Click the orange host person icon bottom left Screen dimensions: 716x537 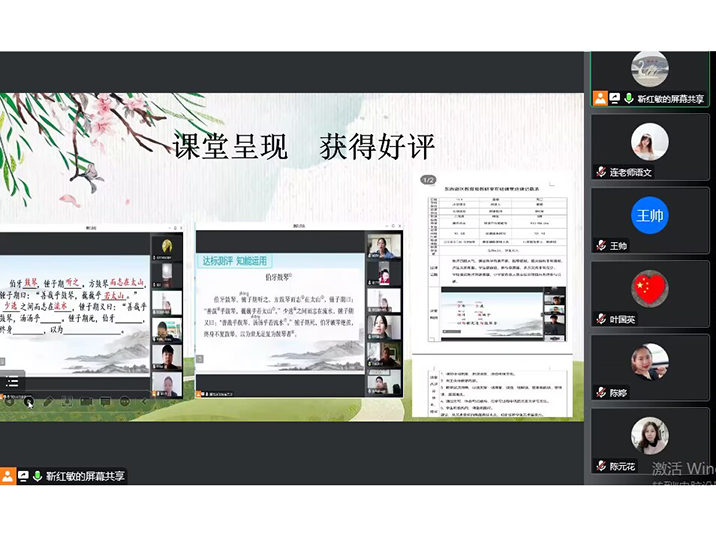coord(8,476)
